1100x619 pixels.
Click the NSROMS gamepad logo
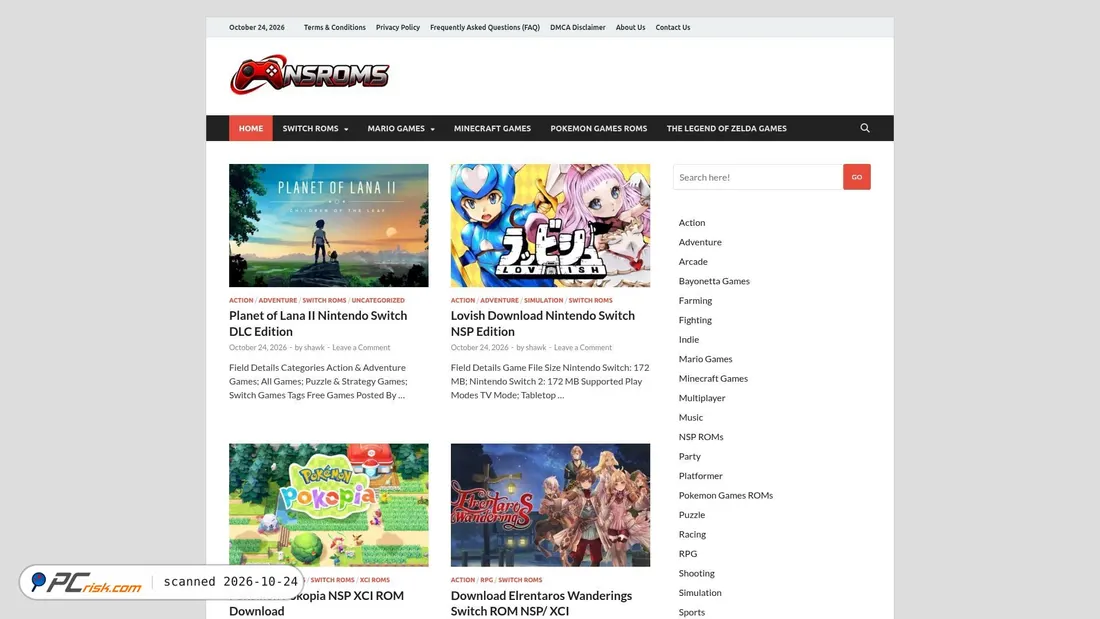(x=309, y=74)
